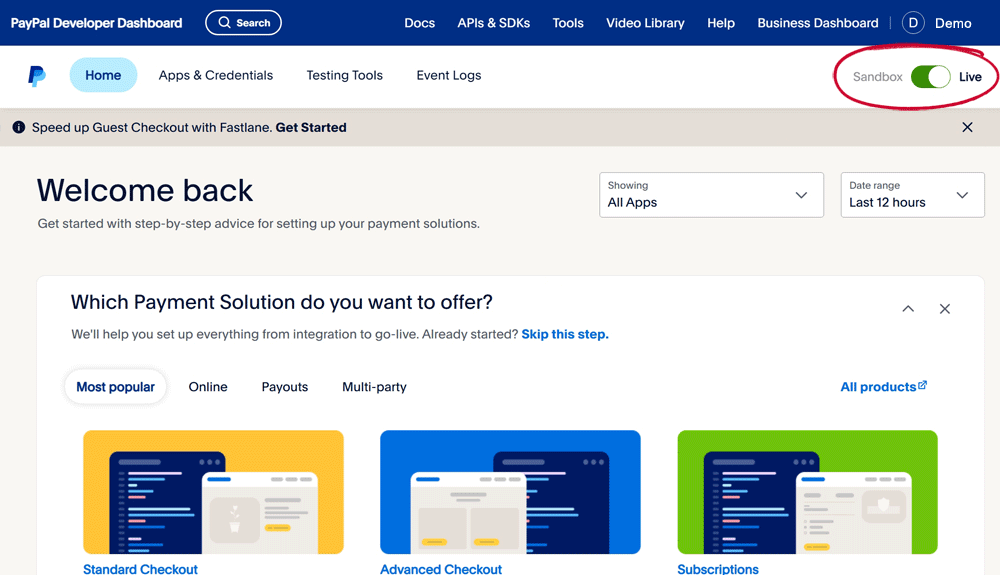The image size is (1000, 575).
Task: Collapse the Payment Solution section chevron
Action: pos(908,309)
